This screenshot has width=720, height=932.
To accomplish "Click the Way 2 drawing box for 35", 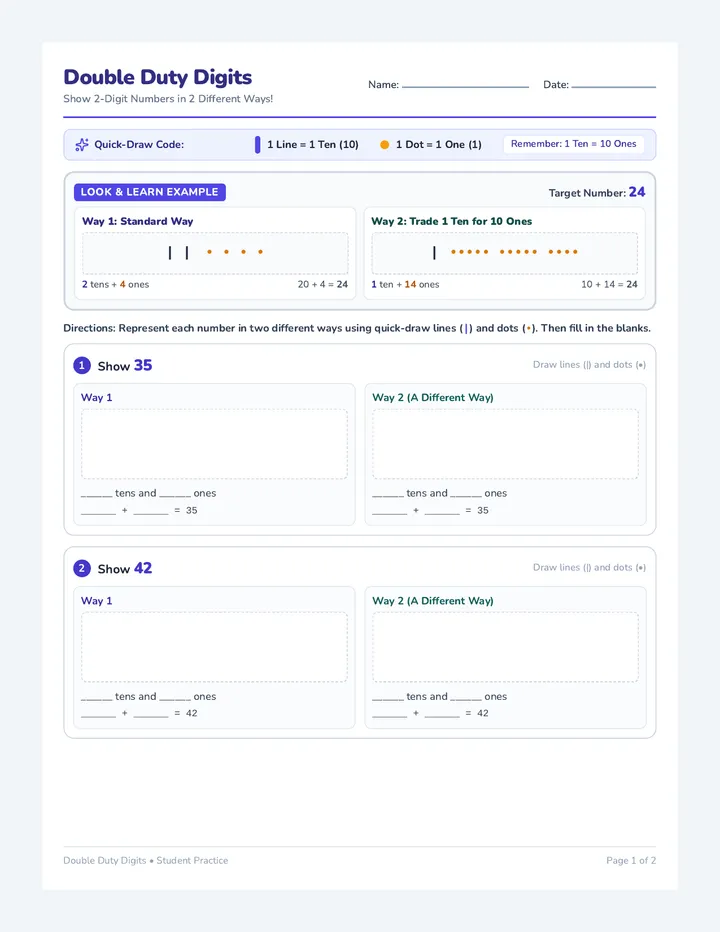I will pyautogui.click(x=505, y=443).
